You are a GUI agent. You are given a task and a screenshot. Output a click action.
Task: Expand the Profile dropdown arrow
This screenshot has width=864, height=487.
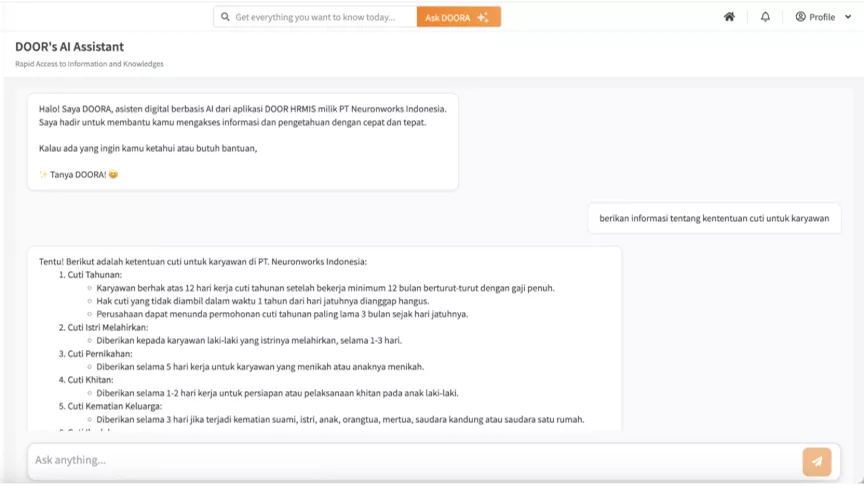pos(848,17)
